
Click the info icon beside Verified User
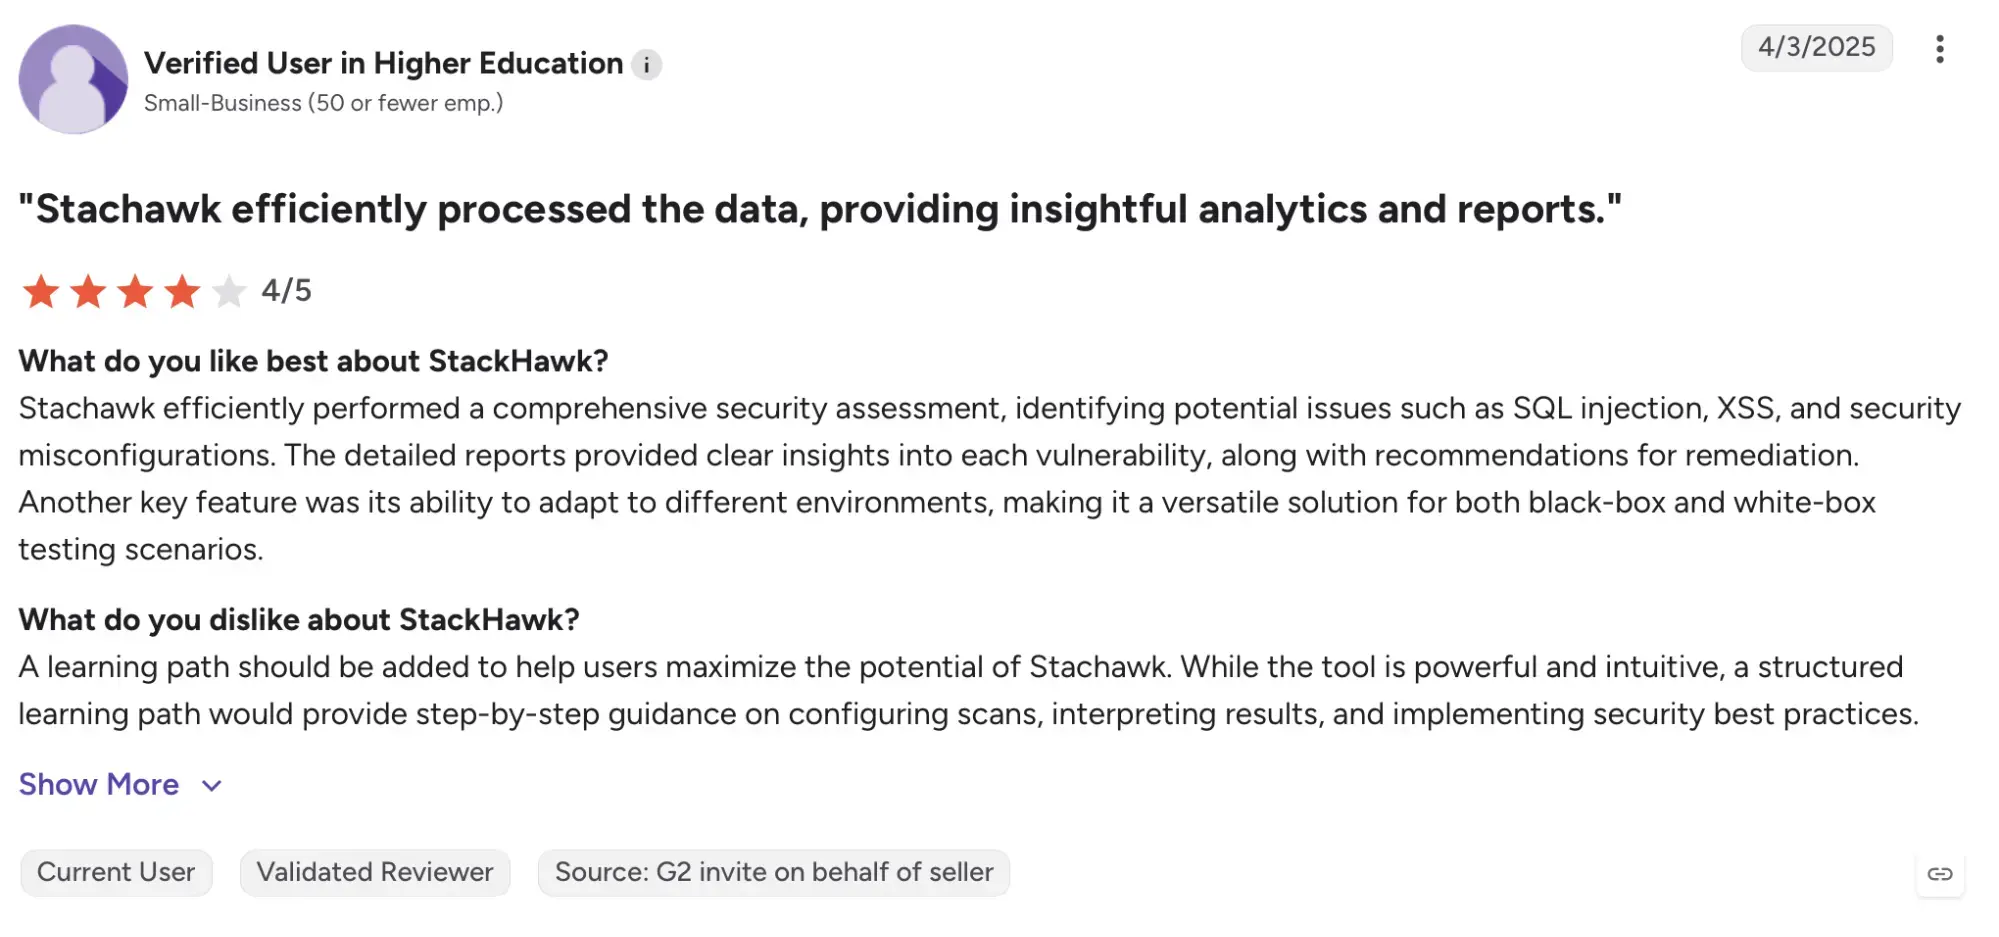point(646,65)
